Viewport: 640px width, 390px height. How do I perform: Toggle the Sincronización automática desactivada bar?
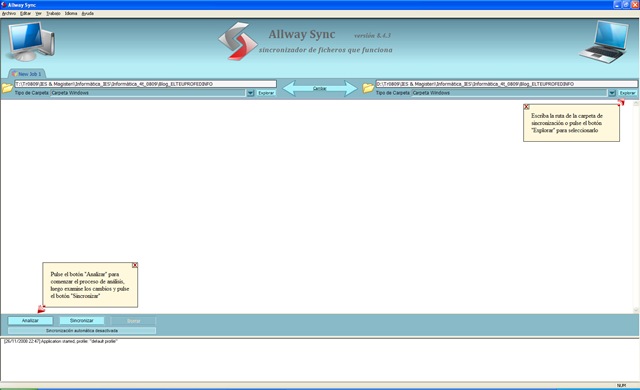tap(82, 330)
